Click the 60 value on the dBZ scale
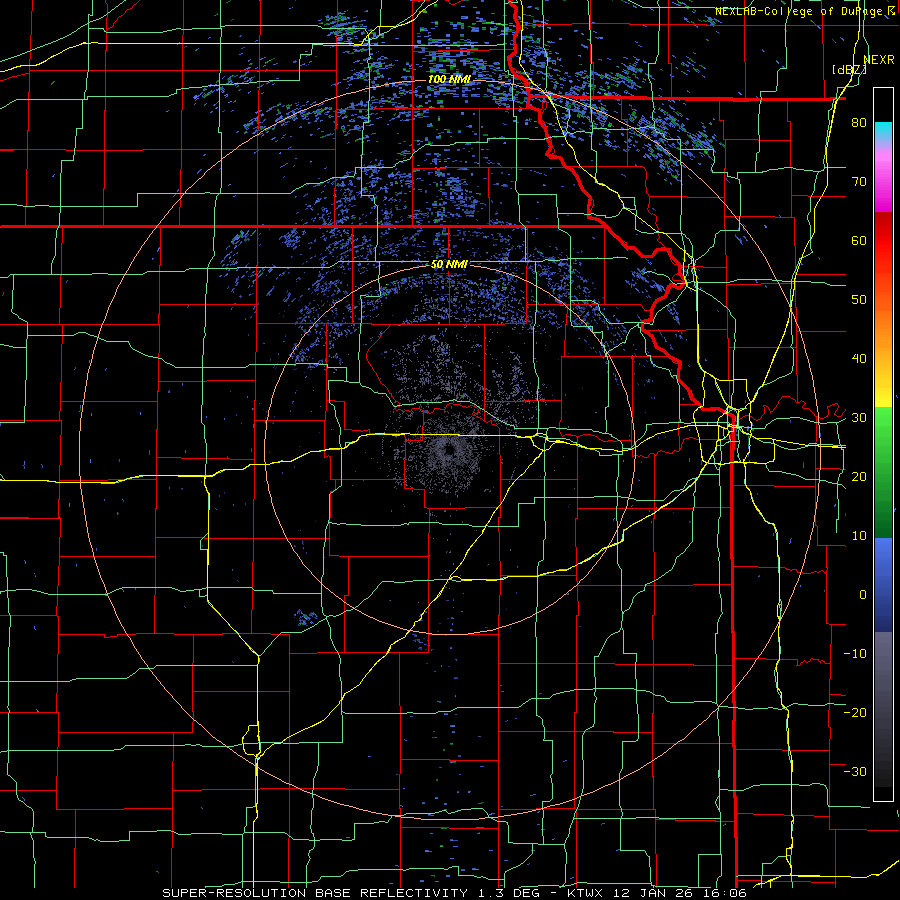The width and height of the screenshot is (900, 900). coord(859,240)
